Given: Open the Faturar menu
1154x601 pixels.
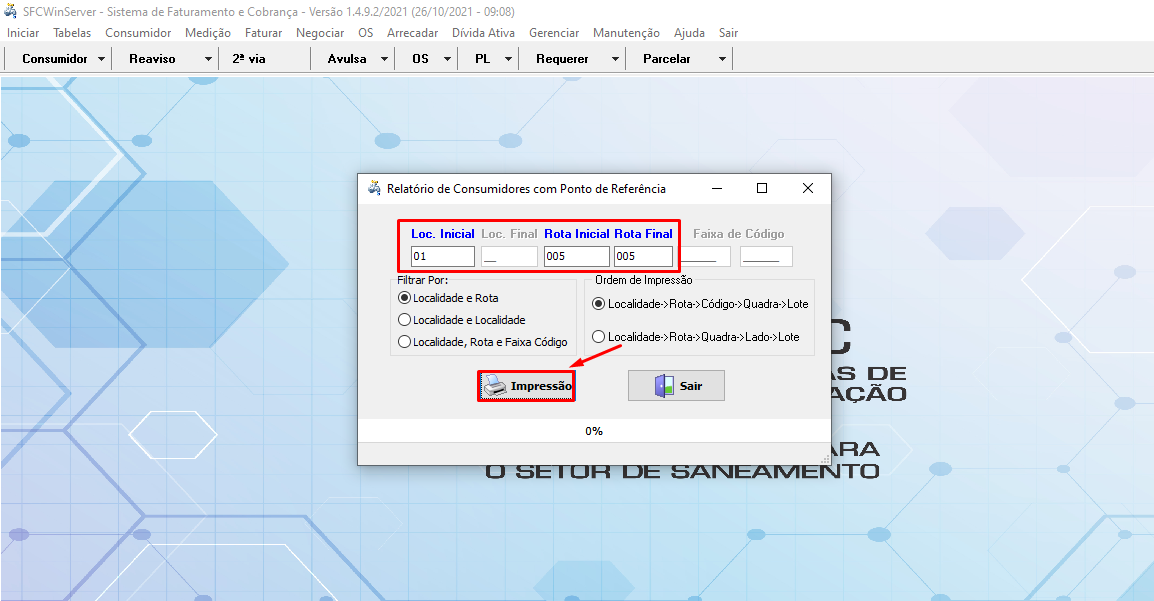Looking at the screenshot, I should tap(263, 33).
